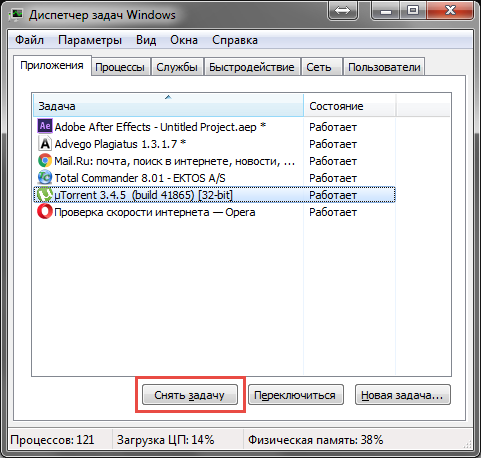The image size is (481, 458).
Task: Click the double-arrow resize icon in title bar
Action: click(343, 11)
